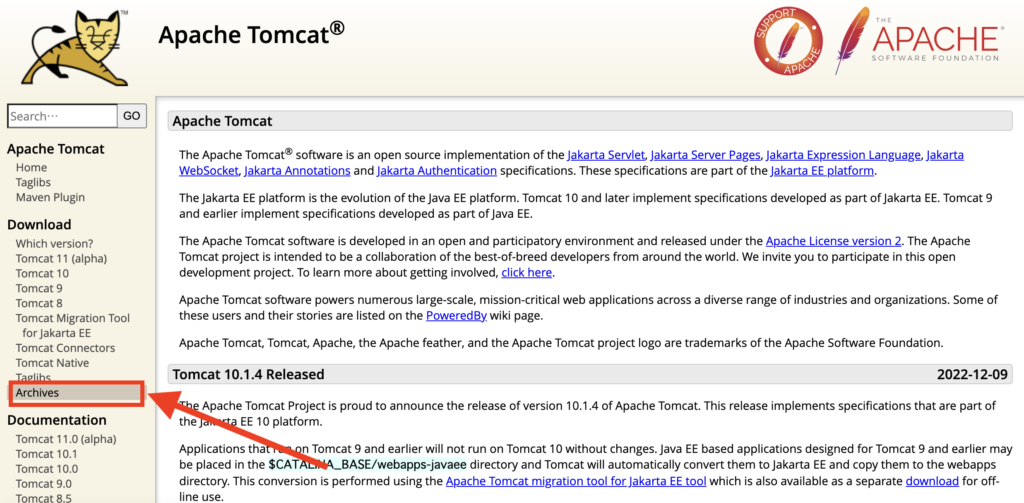Click the Search input field
This screenshot has height=503, width=1024.
[62, 116]
